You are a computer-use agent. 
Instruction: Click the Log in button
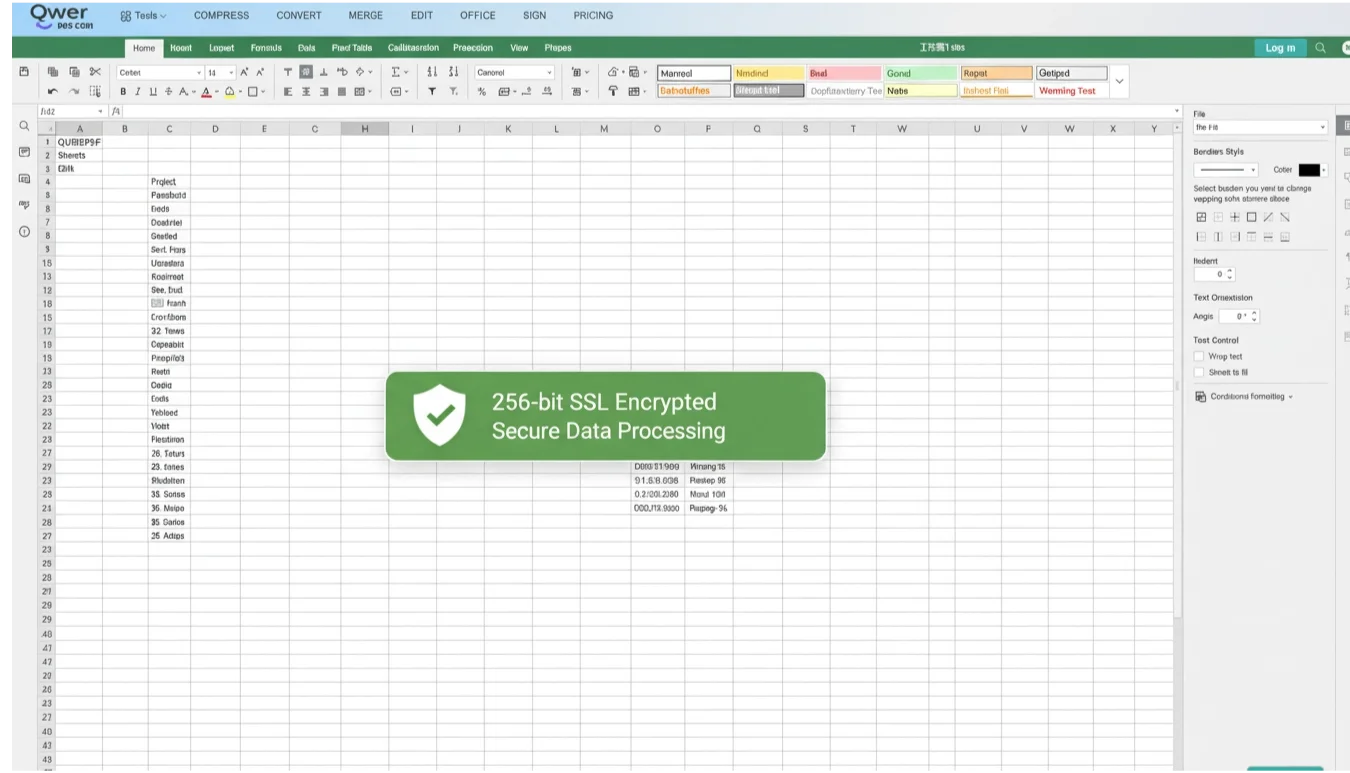pyautogui.click(x=1280, y=48)
